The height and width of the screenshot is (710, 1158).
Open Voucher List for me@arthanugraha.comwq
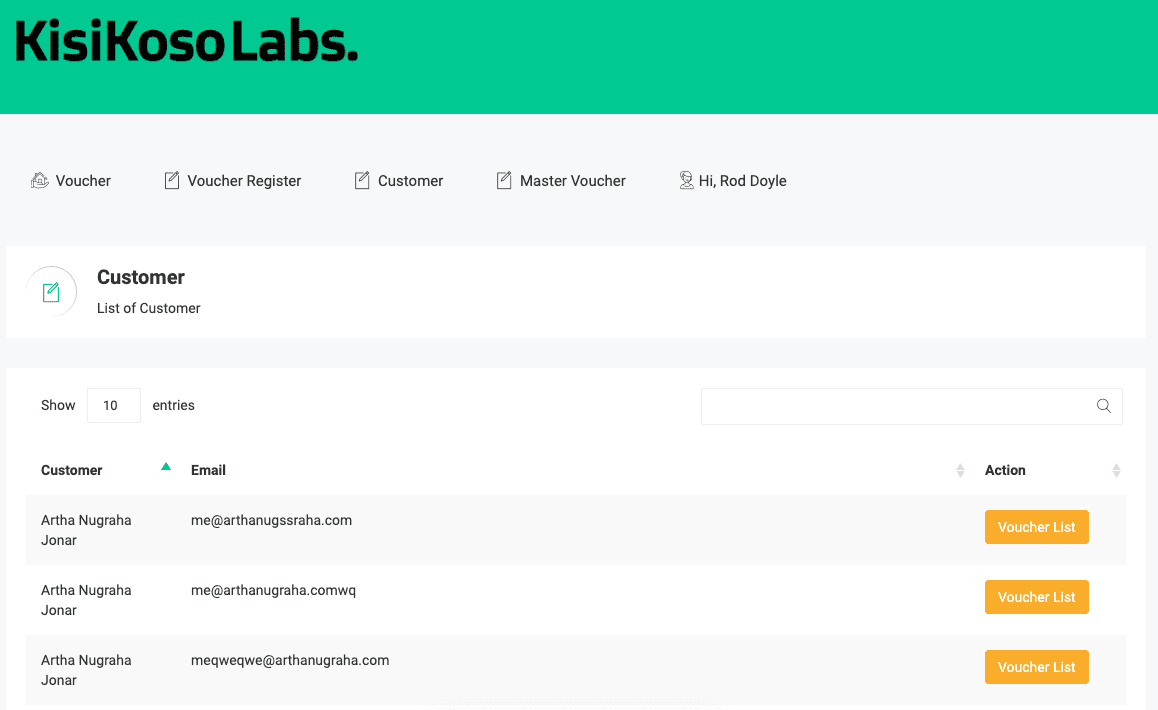[1036, 597]
